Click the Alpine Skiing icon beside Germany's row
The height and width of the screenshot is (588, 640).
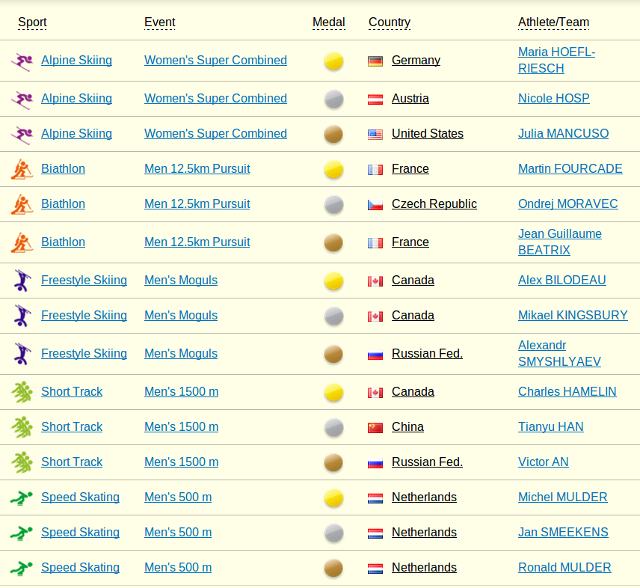pos(21,61)
